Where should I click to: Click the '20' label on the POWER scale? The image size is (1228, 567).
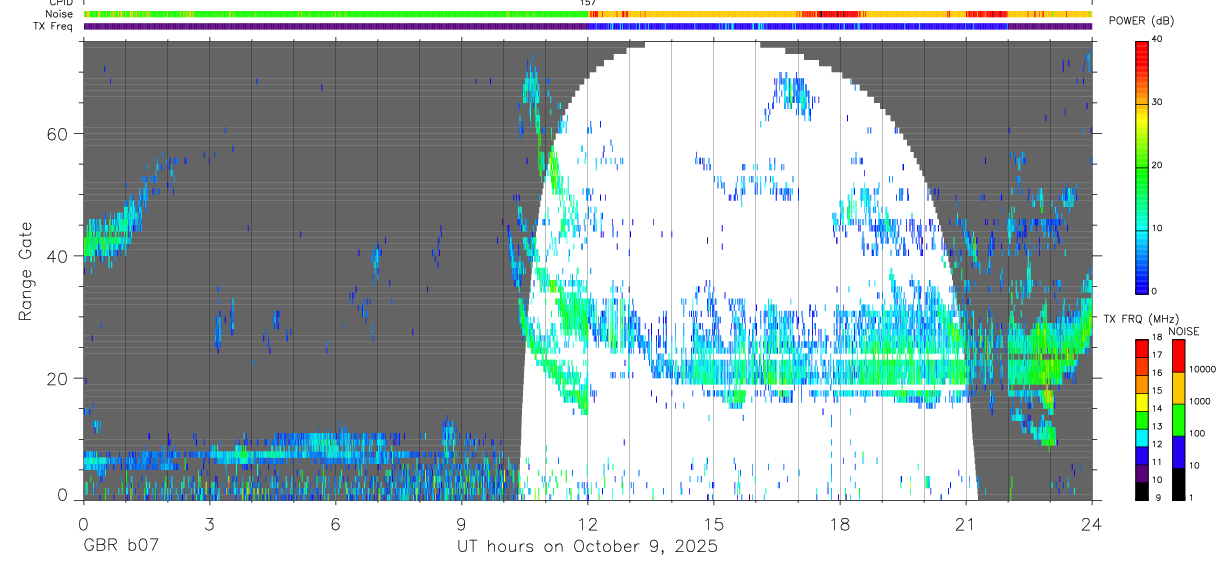(x=1157, y=166)
